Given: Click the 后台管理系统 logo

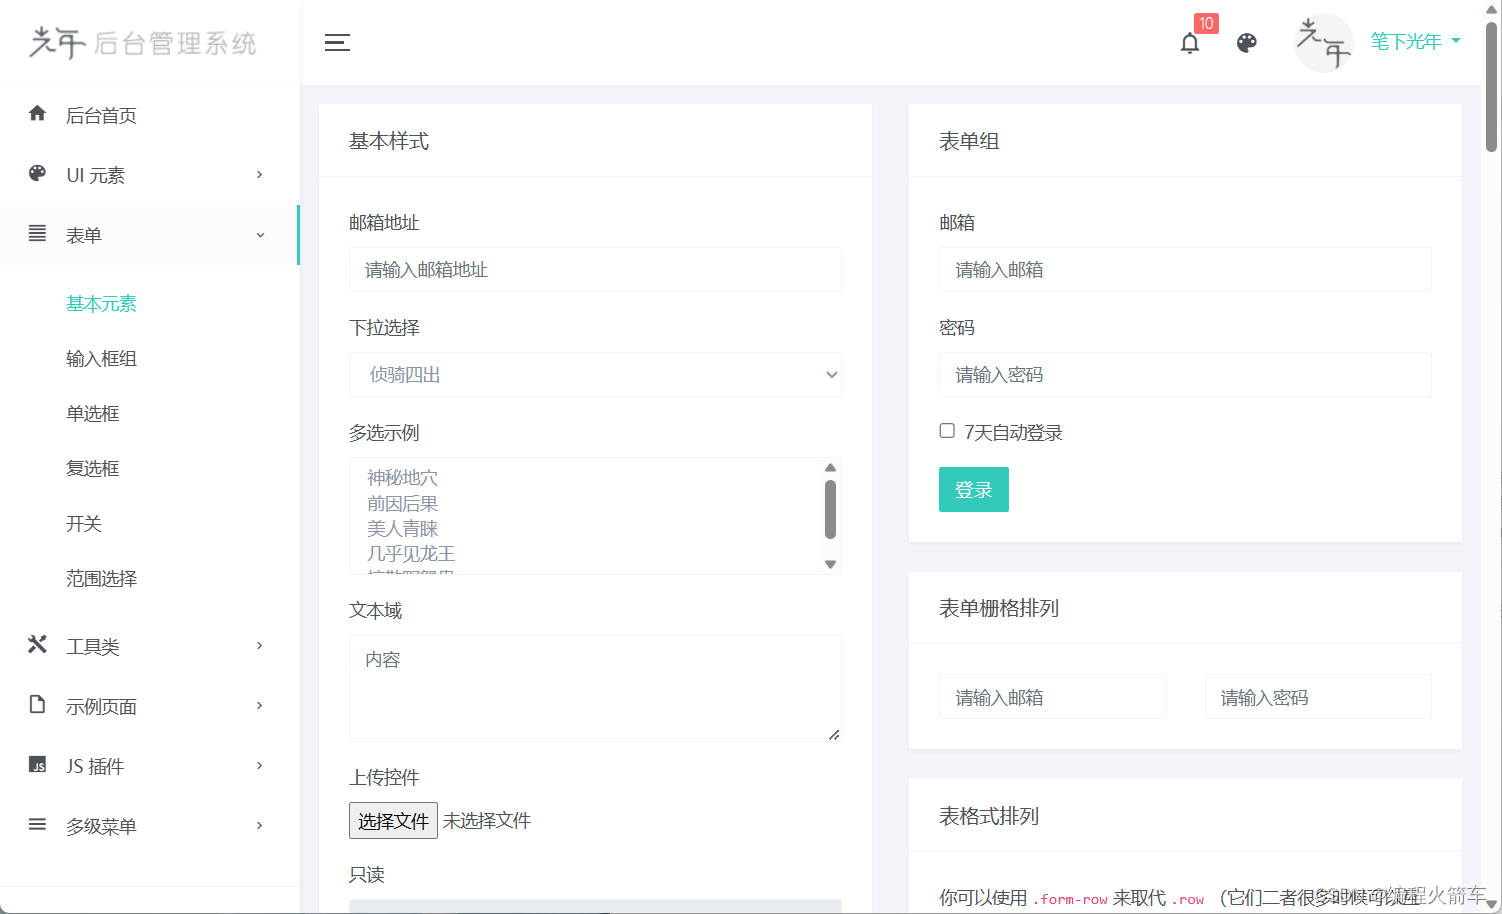Looking at the screenshot, I should coord(143,43).
